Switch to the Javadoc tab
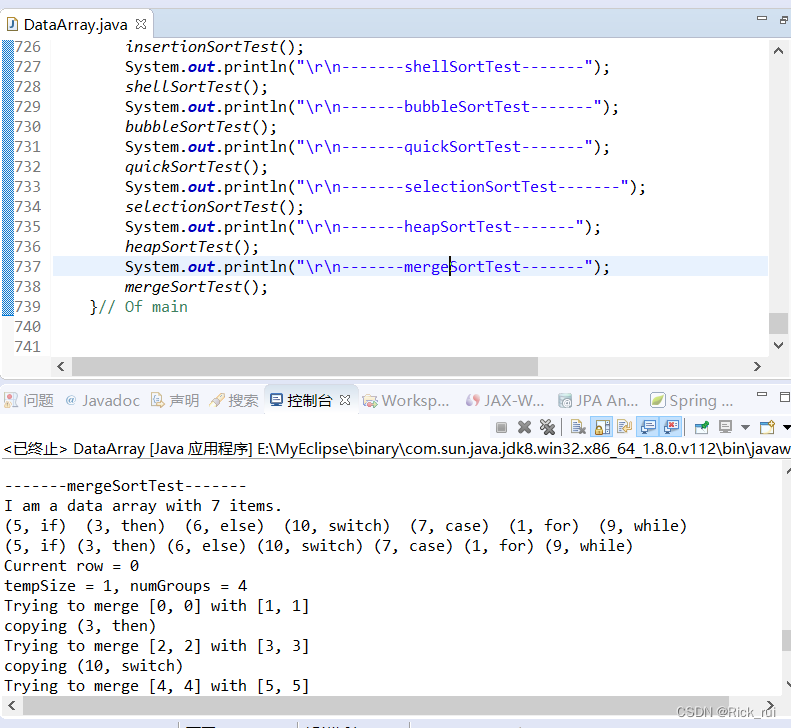Viewport: 791px width, 728px height. coord(103,401)
